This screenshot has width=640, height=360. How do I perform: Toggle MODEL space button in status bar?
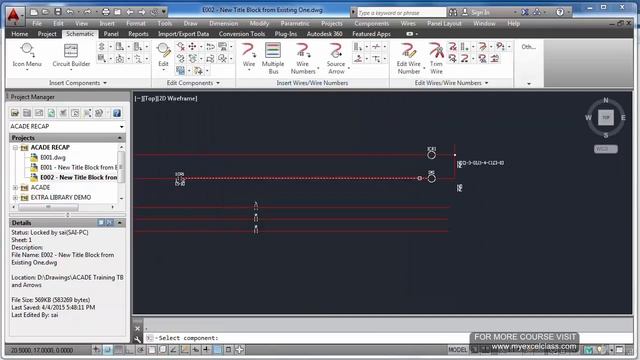click(458, 350)
